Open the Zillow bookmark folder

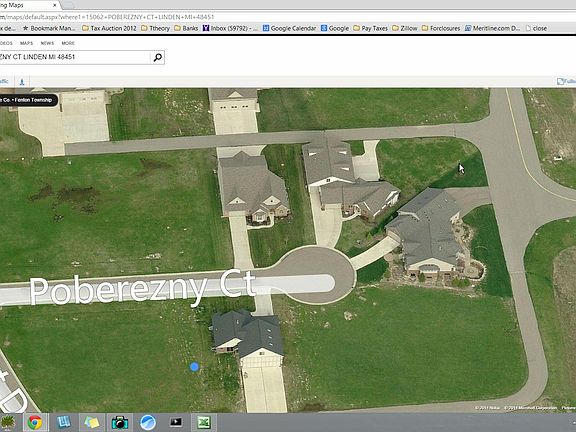point(405,28)
